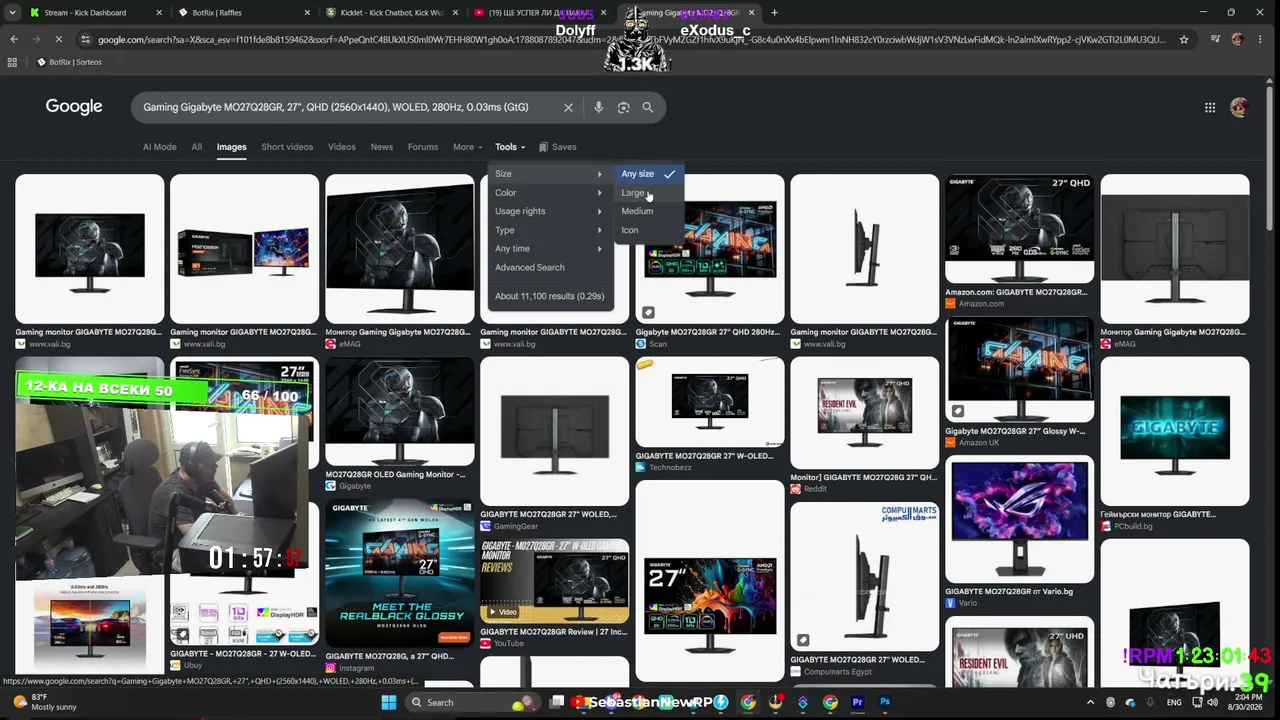Expand the Usage rights filter submenu
This screenshot has width=1280, height=720.
click(x=549, y=211)
